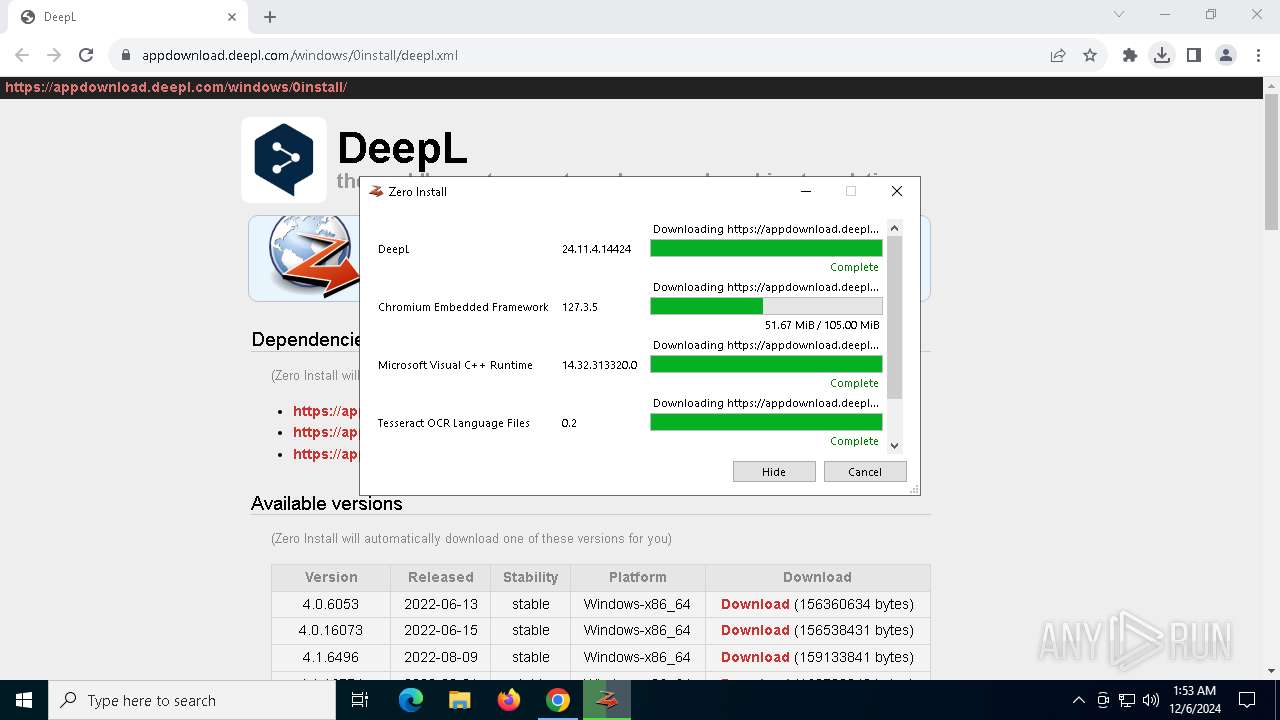Toggle the Chrome side panel icon
1280x720 pixels.
1194,55
